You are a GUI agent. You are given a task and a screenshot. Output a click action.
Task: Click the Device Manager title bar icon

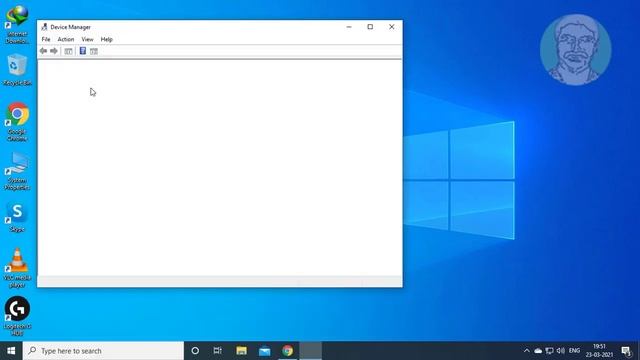pyautogui.click(x=44, y=27)
